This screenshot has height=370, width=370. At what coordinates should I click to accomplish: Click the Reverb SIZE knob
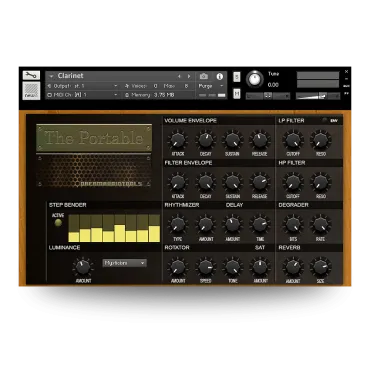coord(321,267)
